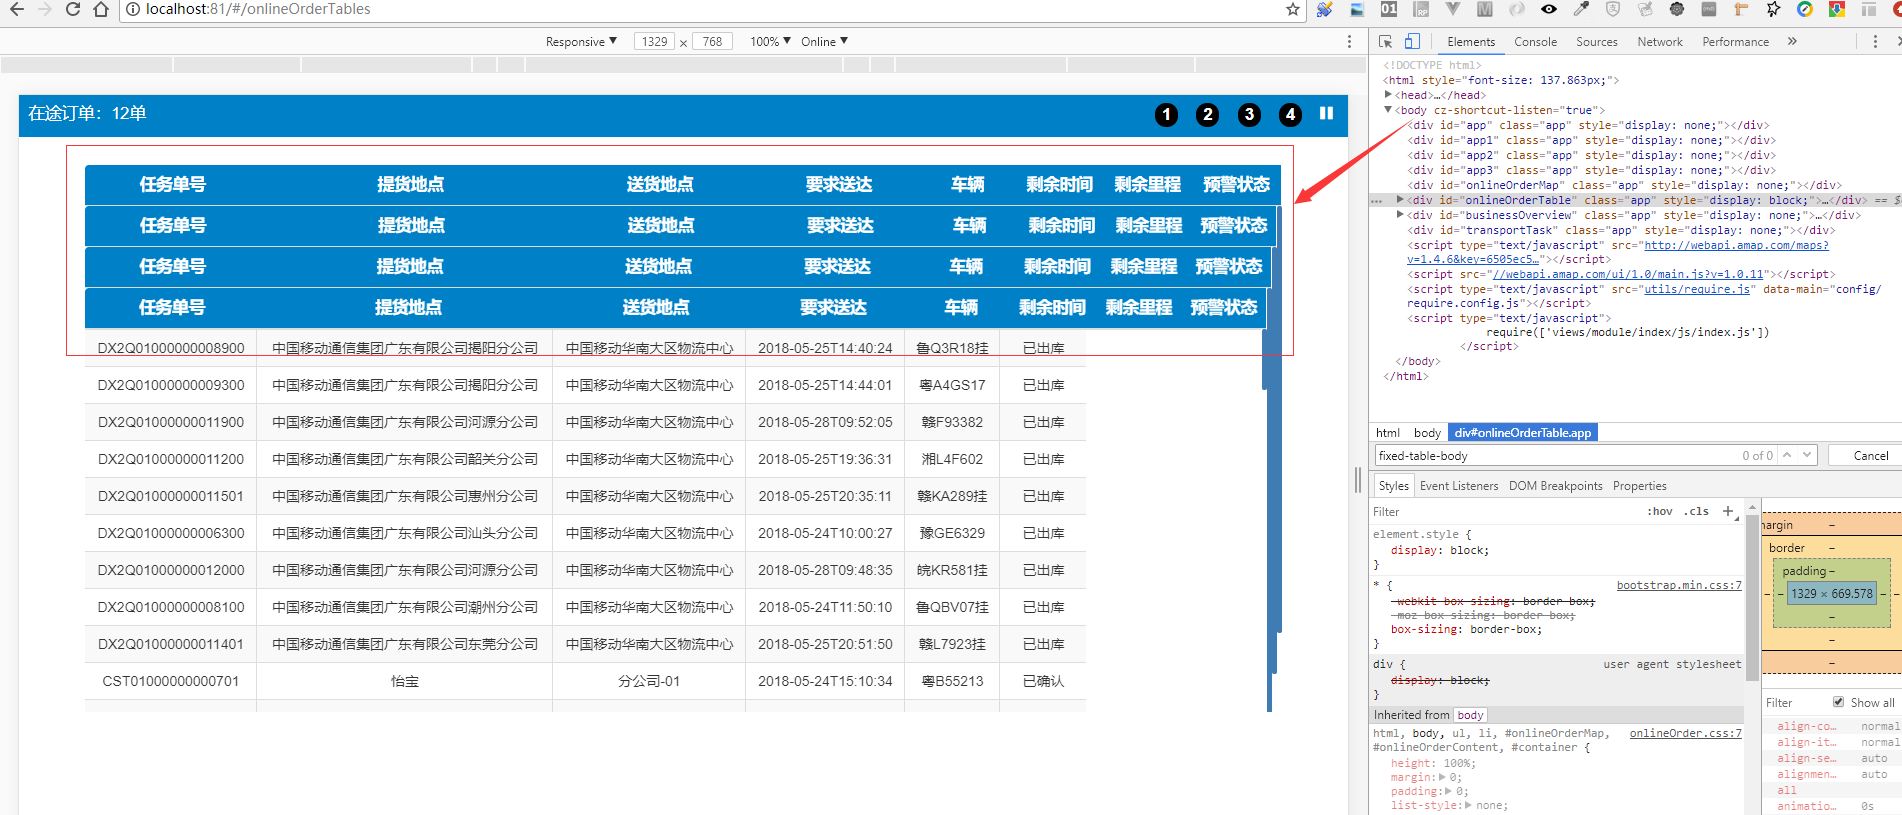The height and width of the screenshot is (815, 1902).
Task: Open the utils/require.js script link
Action: click(x=1697, y=289)
